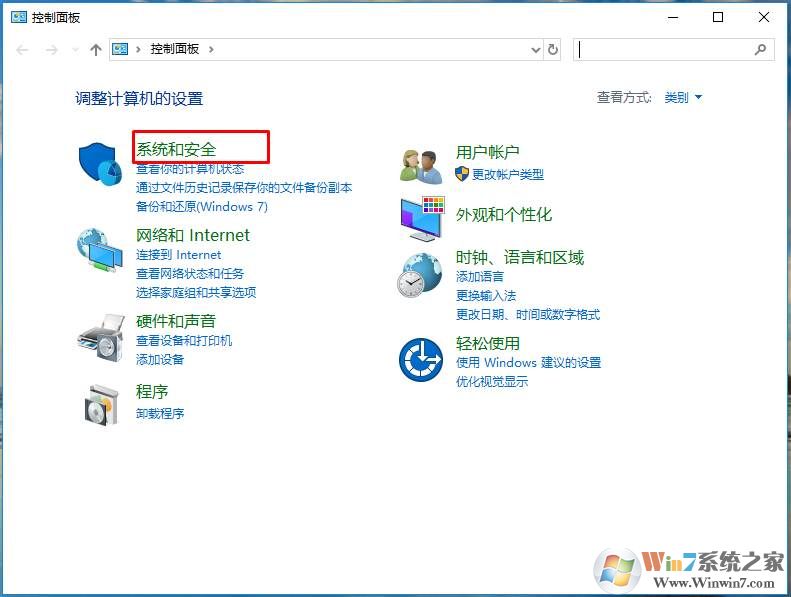Select the 控制面板 breadcrumb item
Screen dimensions: 791x597
click(175, 49)
